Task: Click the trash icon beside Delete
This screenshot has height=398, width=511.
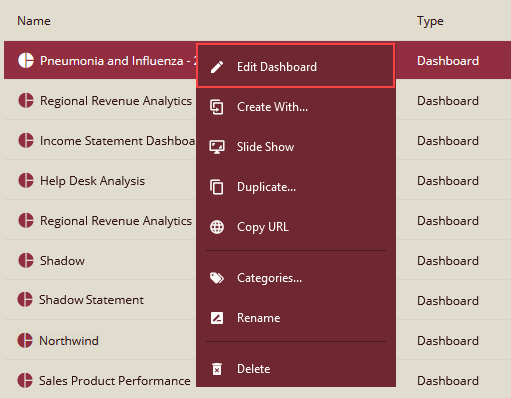Action: tap(217, 369)
